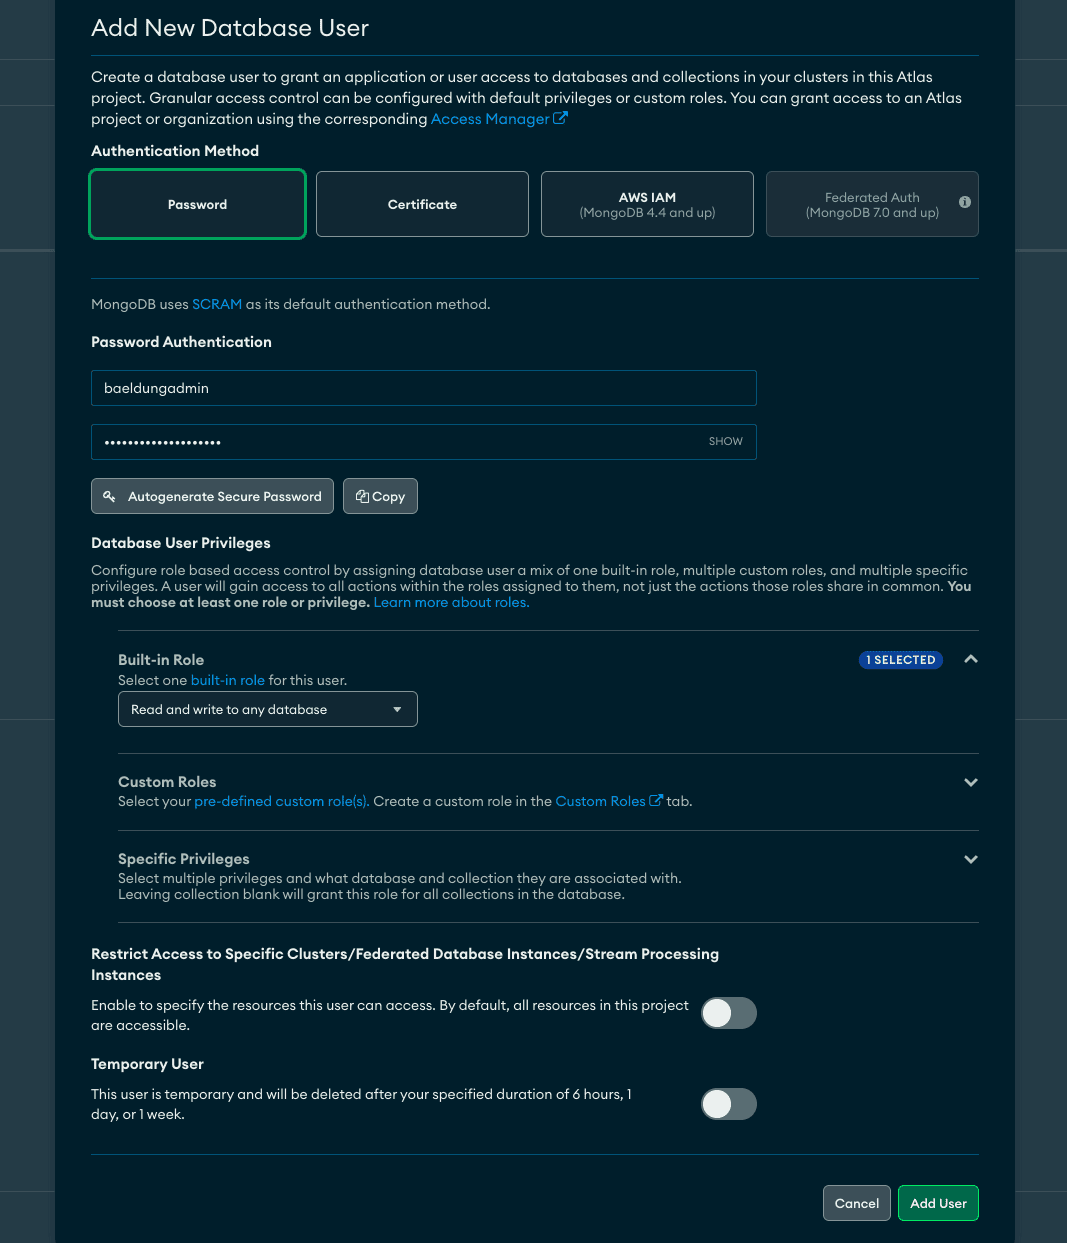The height and width of the screenshot is (1243, 1067).
Task: Toggle Restrict Access to Specific Clusters switch
Action: pos(729,1013)
